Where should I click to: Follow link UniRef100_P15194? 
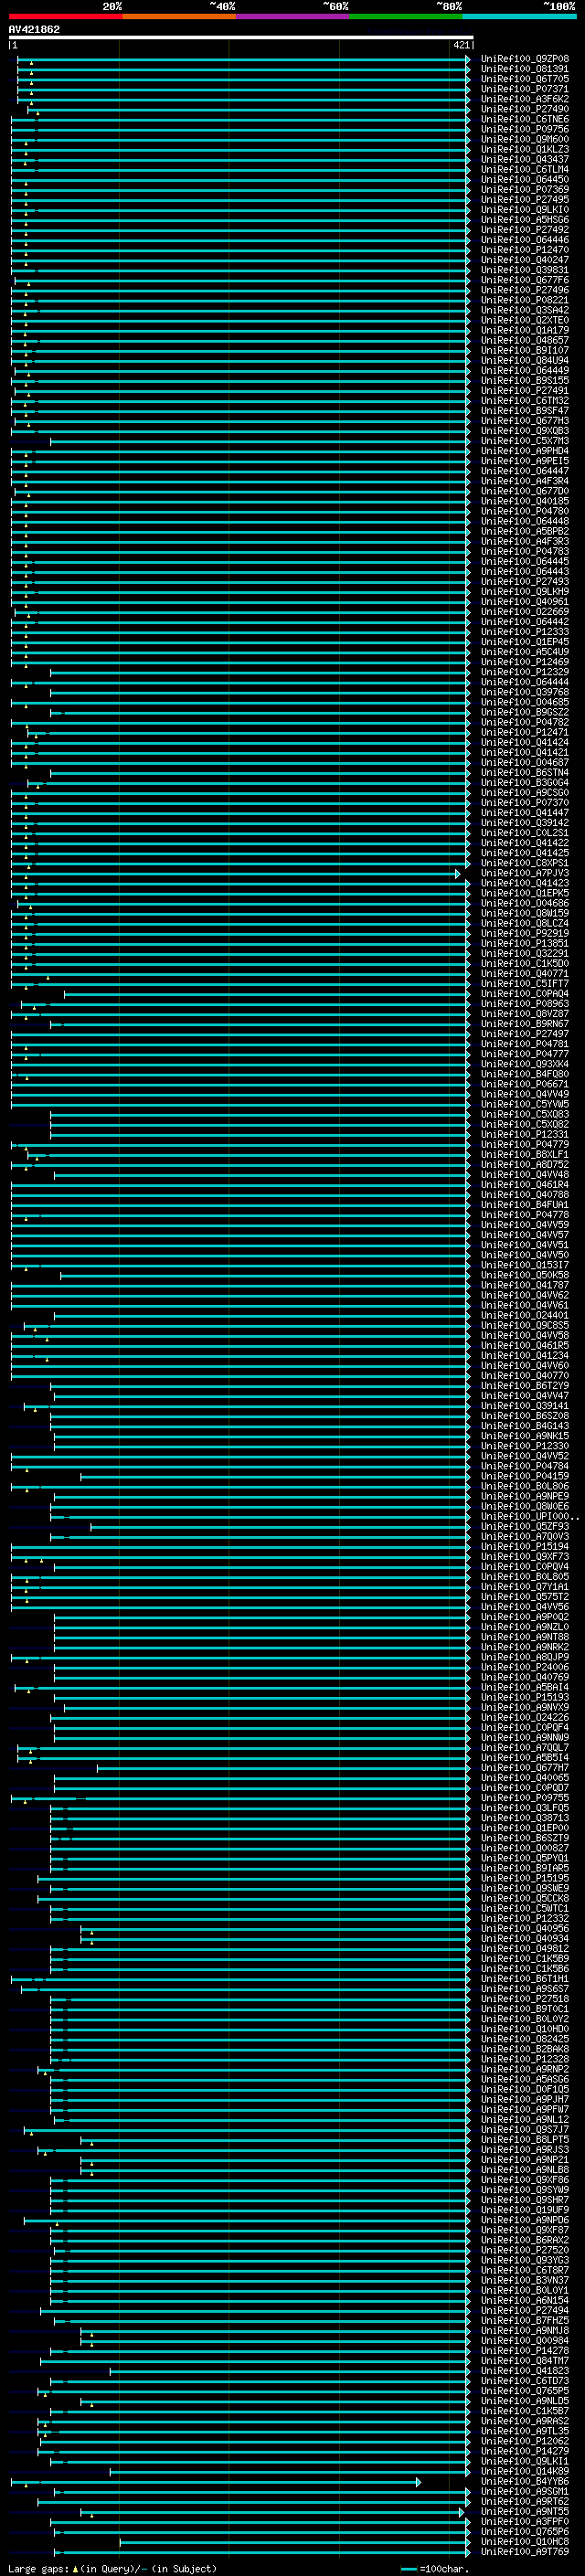[x=524, y=1546]
